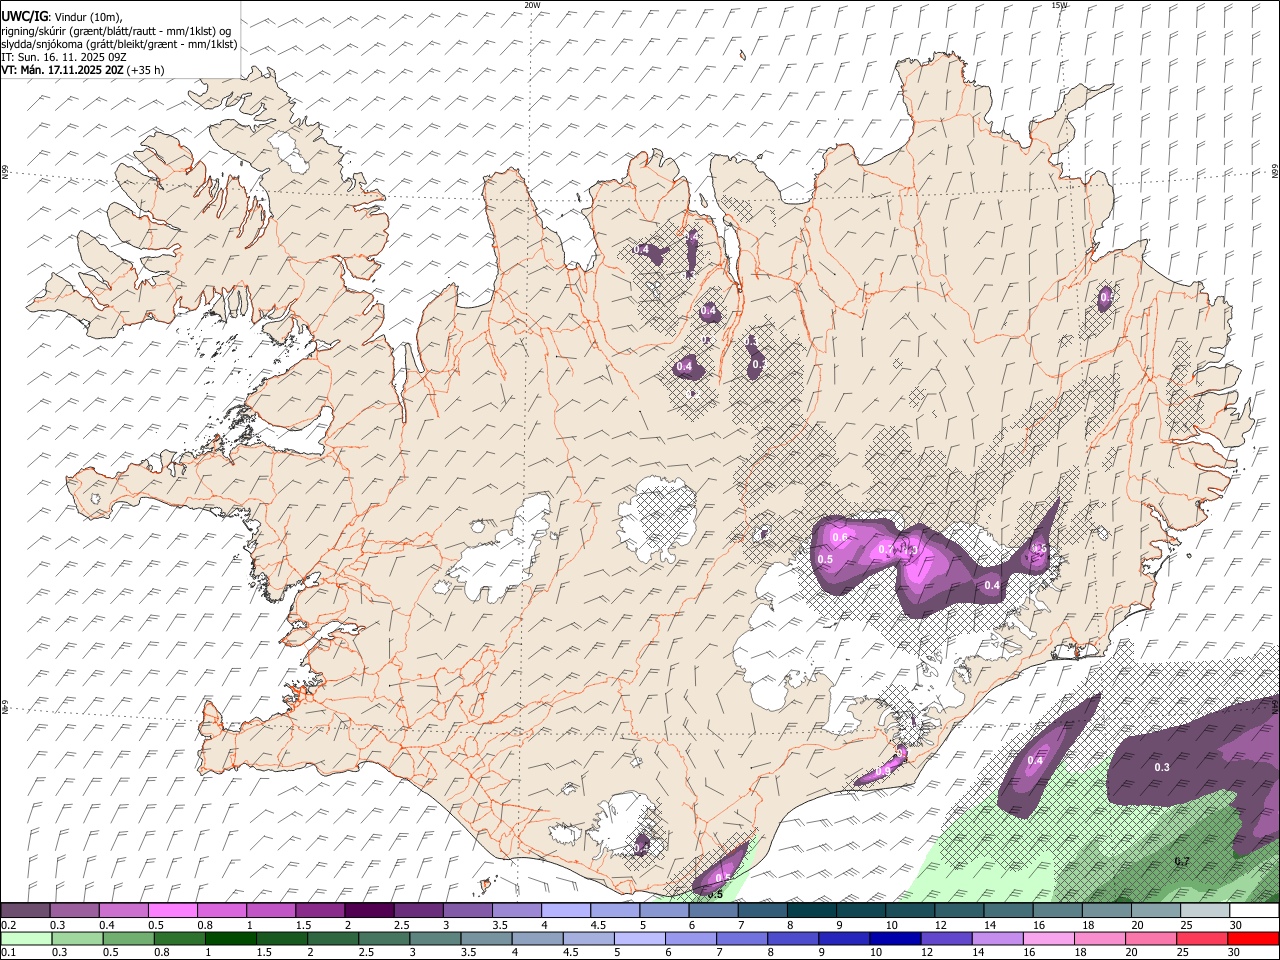This screenshot has width=1280, height=960.
Task: Click the '20W' longitude label at top
Action: pos(532,5)
